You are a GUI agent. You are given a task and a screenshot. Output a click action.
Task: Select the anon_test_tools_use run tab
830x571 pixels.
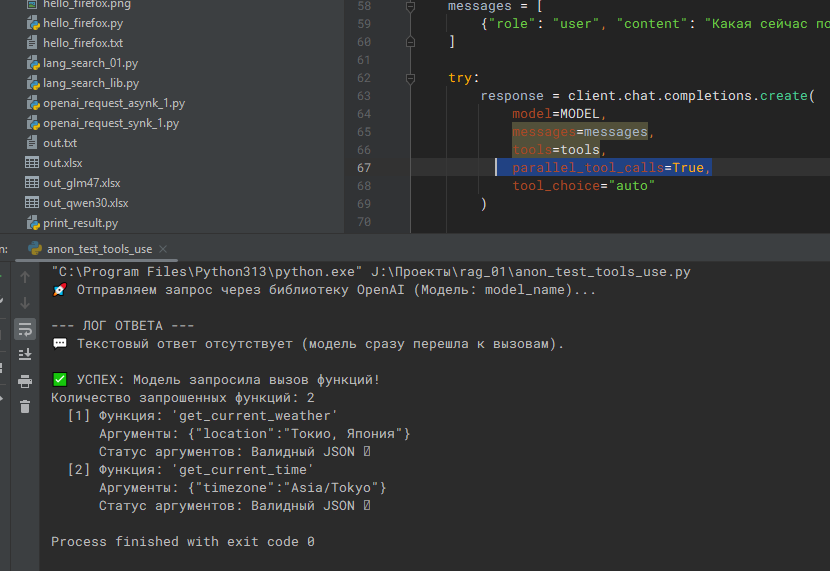tap(99, 249)
